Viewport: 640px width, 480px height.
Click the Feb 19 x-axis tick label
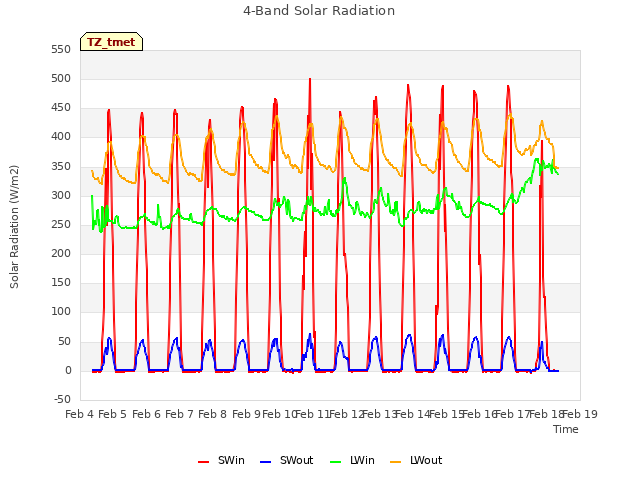coord(580,414)
